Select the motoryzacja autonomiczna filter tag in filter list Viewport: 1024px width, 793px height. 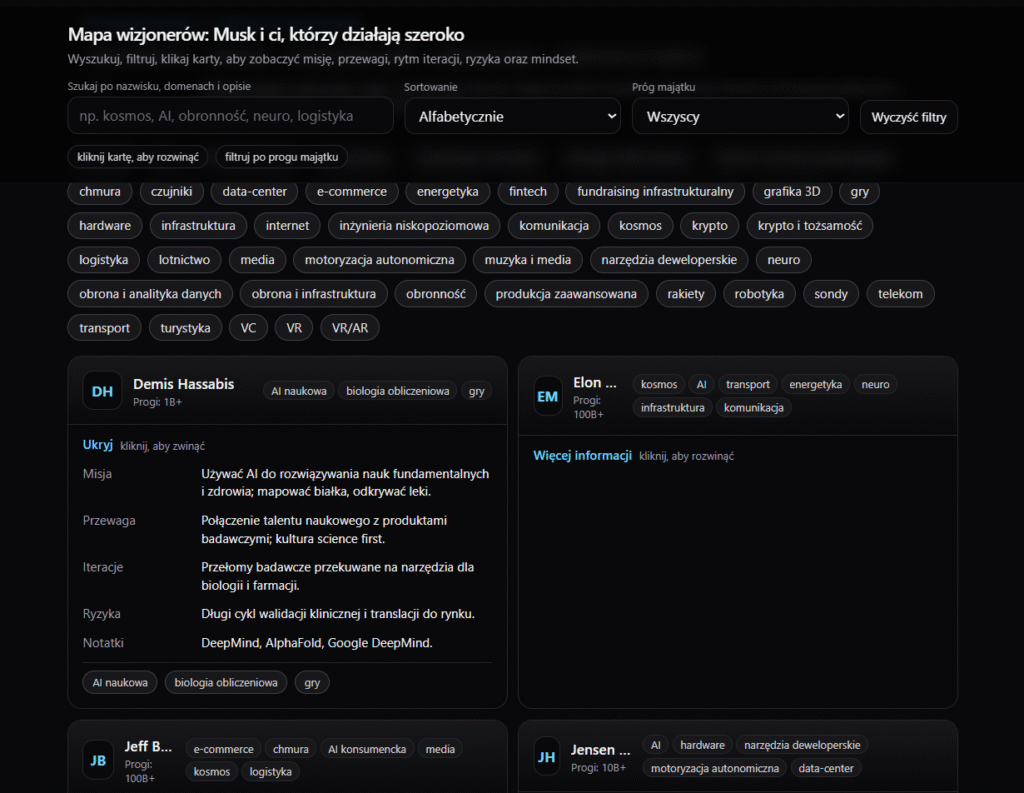click(x=379, y=260)
